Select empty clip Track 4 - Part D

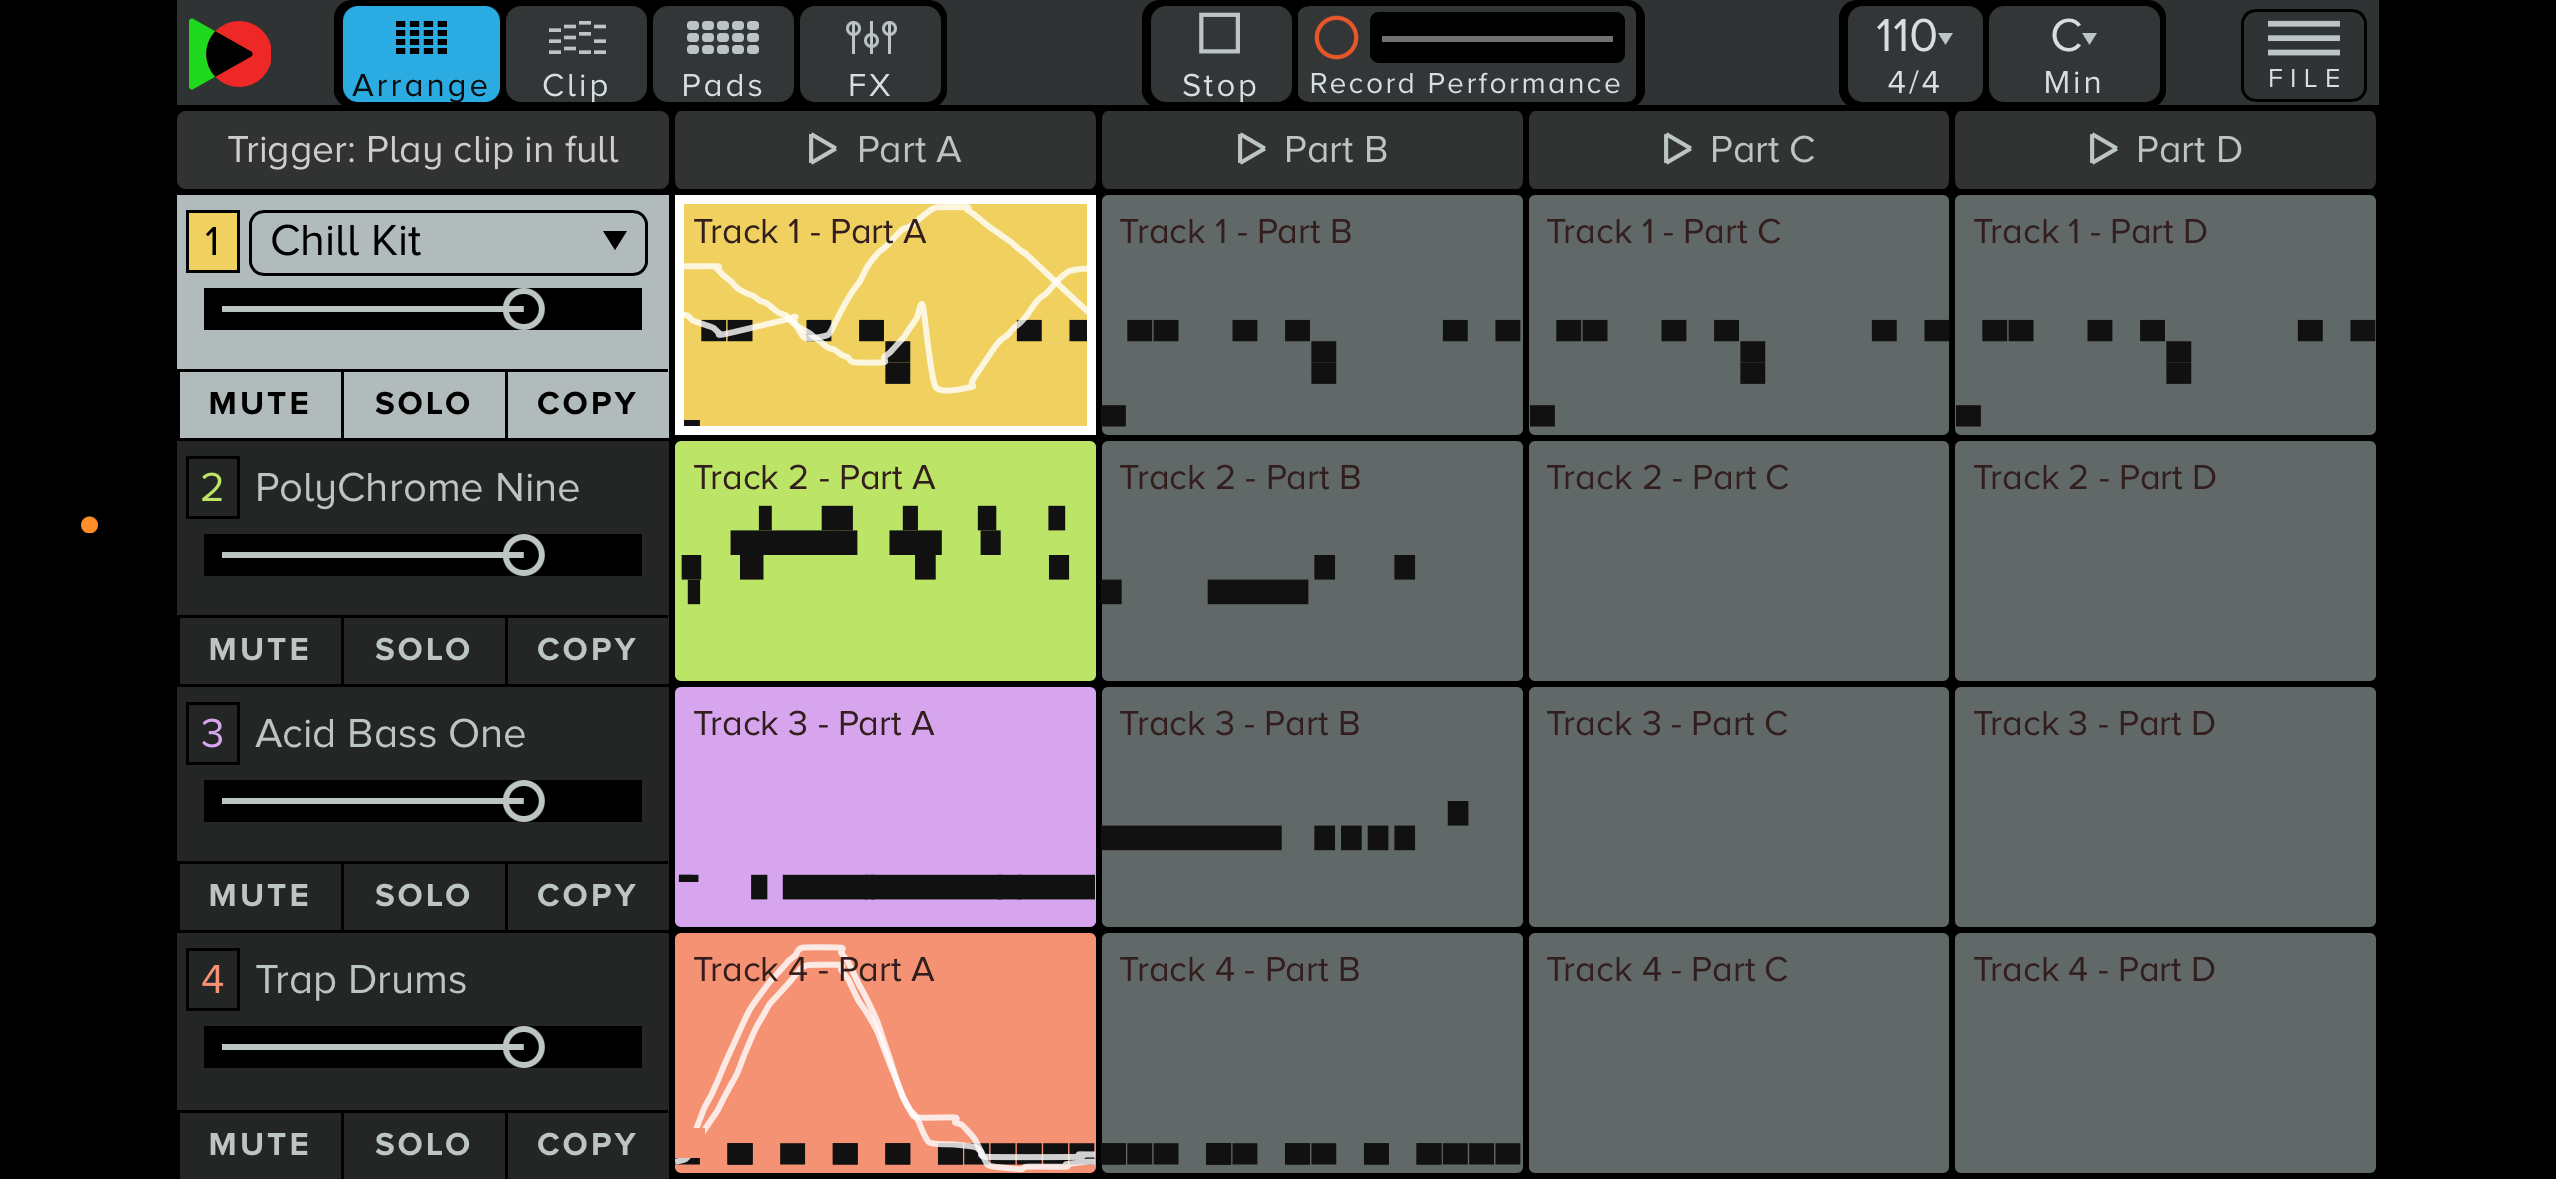click(x=2165, y=1053)
